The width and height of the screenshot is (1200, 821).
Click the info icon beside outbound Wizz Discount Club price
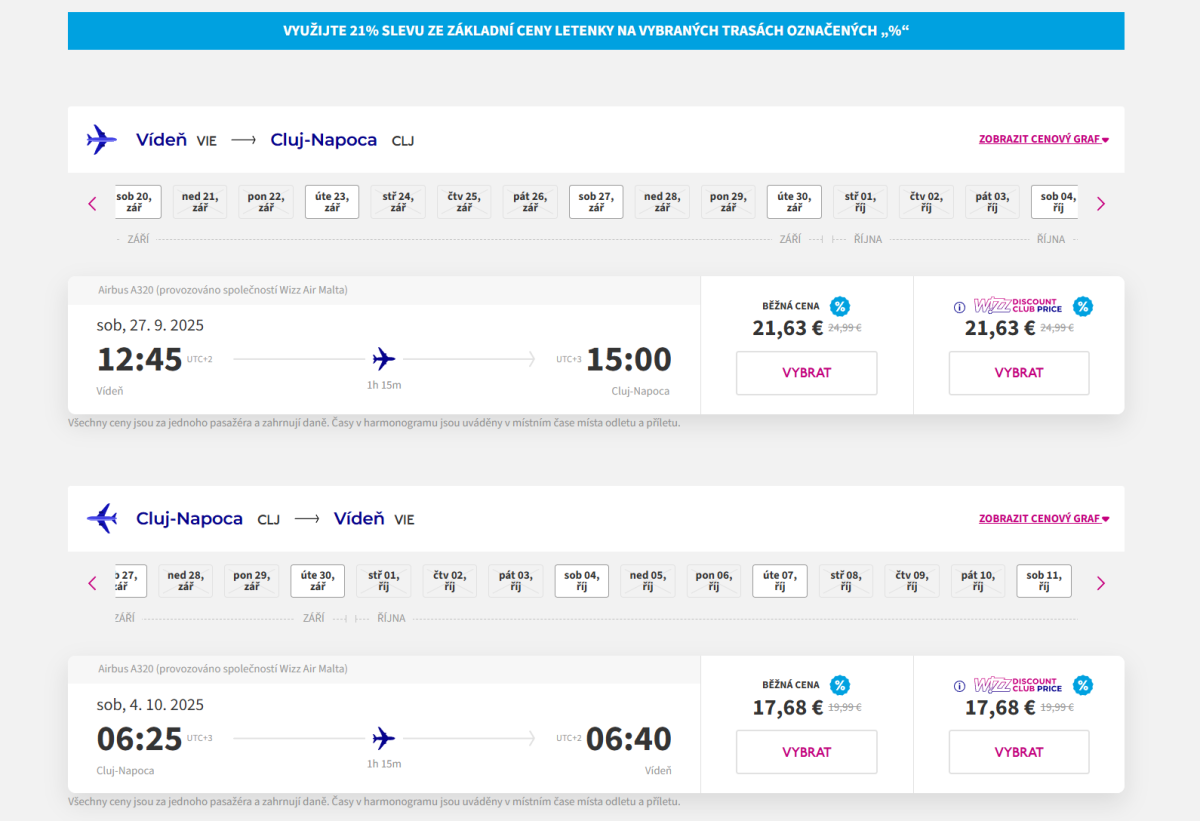(959, 307)
